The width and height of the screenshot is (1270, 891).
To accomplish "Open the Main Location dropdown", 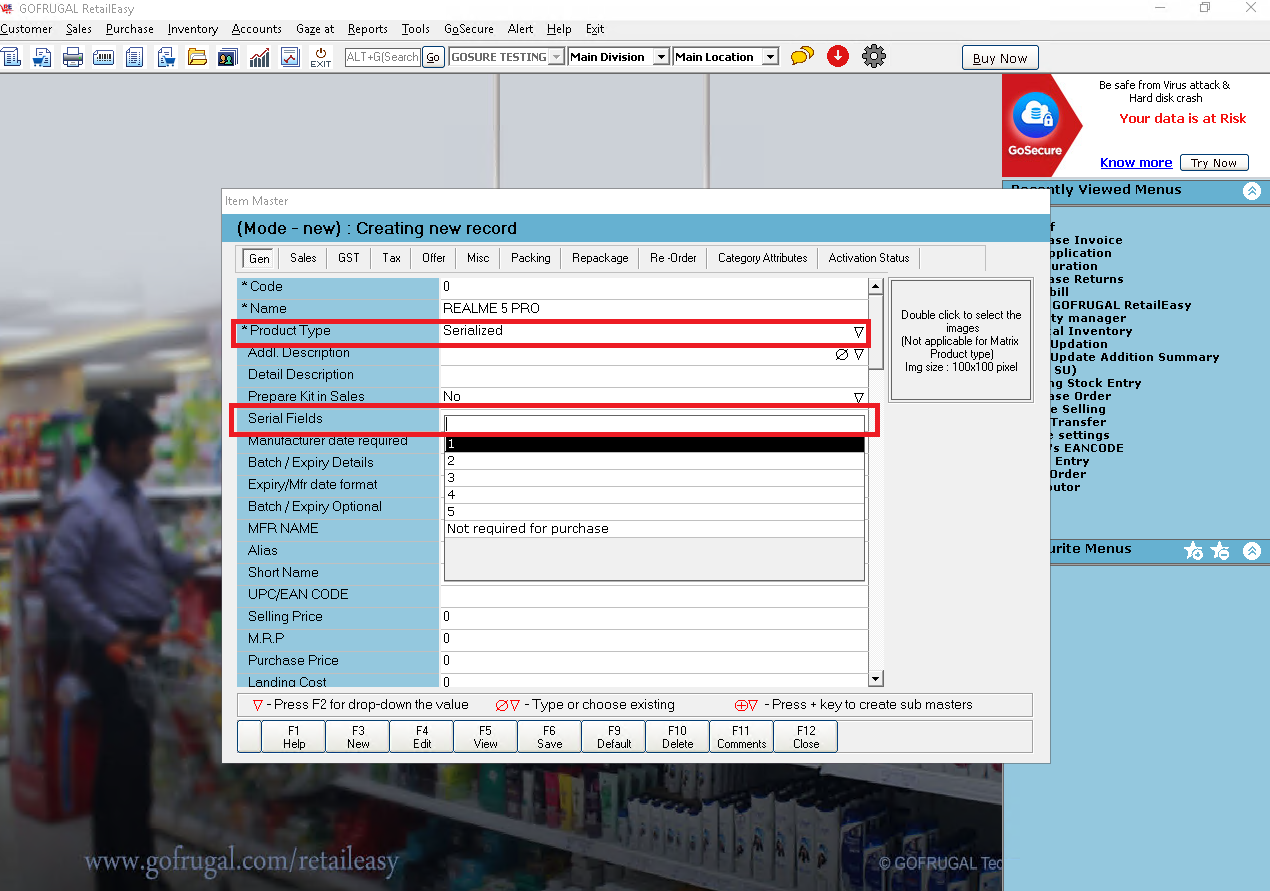I will tap(769, 57).
